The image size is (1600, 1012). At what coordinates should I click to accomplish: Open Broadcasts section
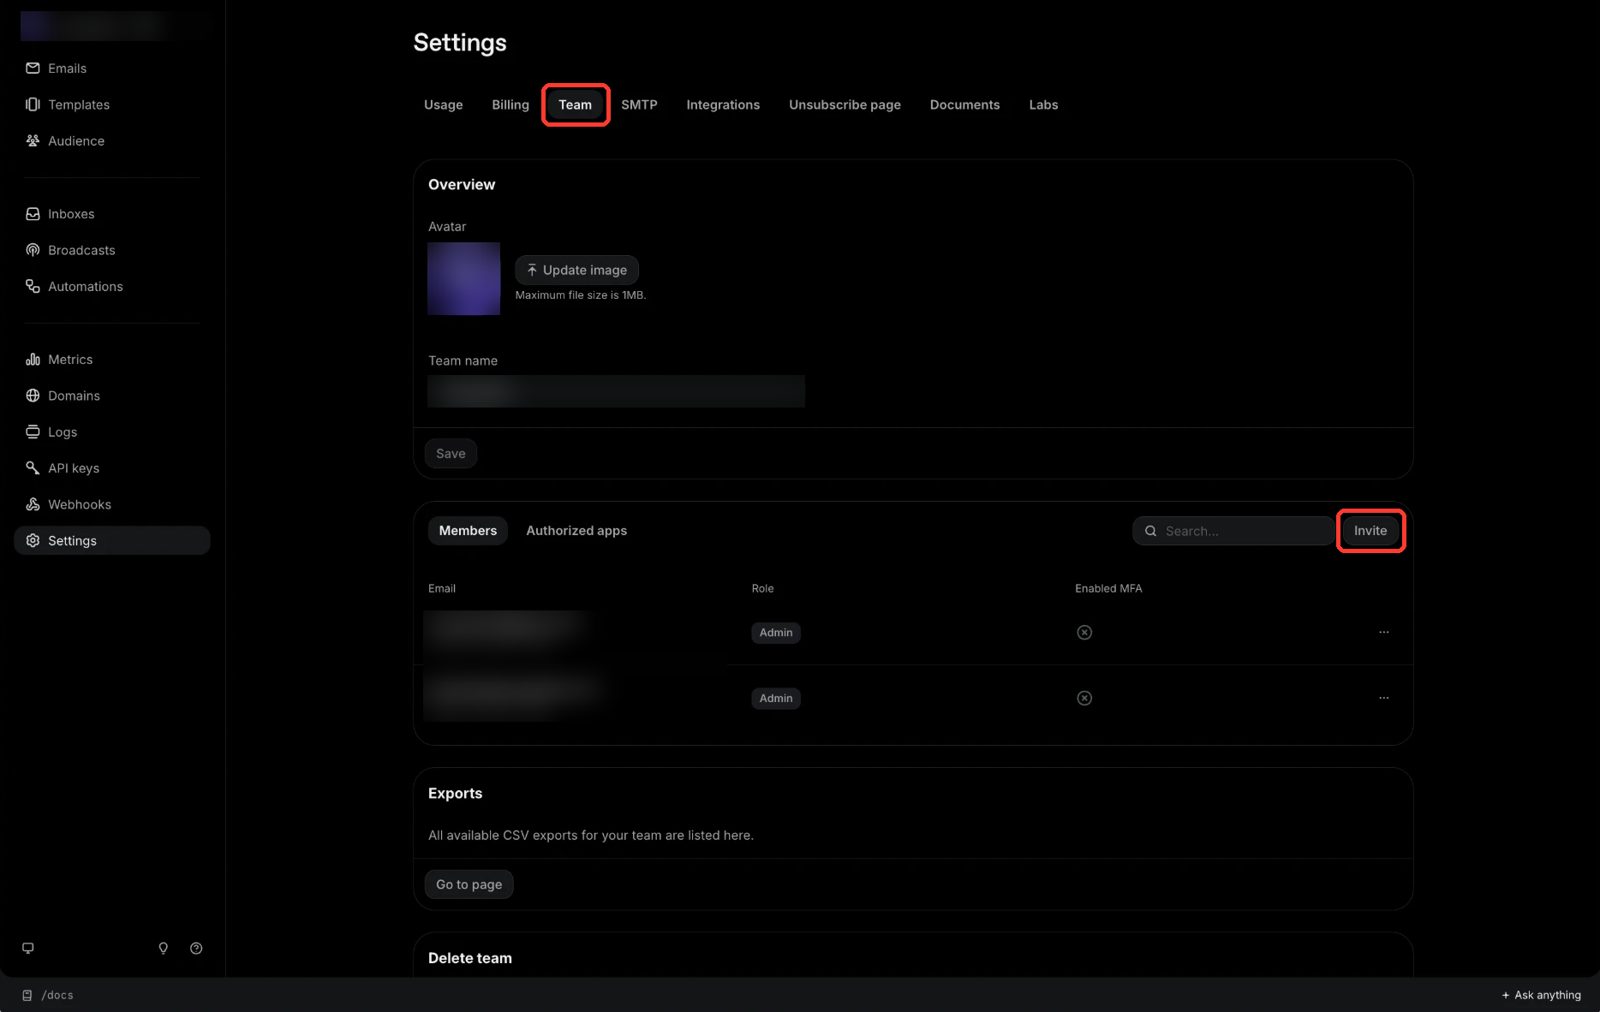pos(70,250)
